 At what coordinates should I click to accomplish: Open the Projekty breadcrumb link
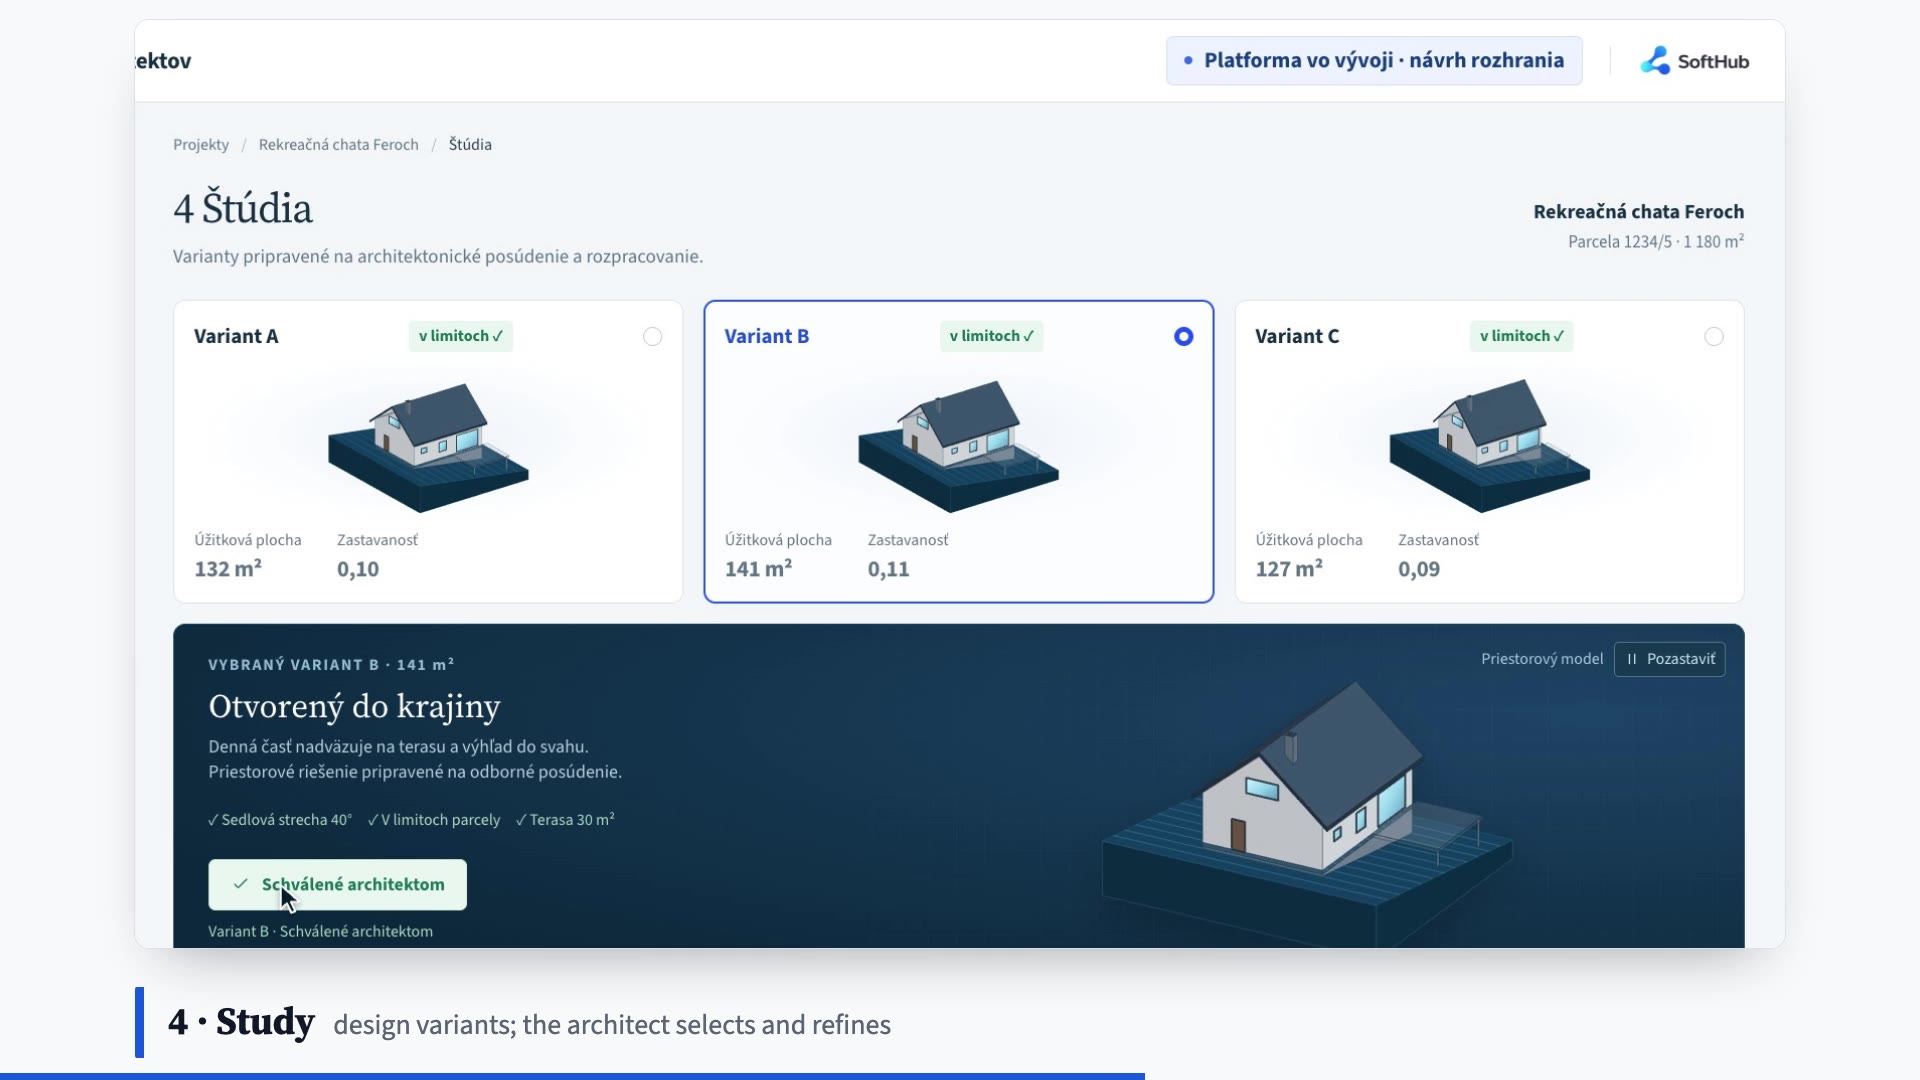(201, 144)
